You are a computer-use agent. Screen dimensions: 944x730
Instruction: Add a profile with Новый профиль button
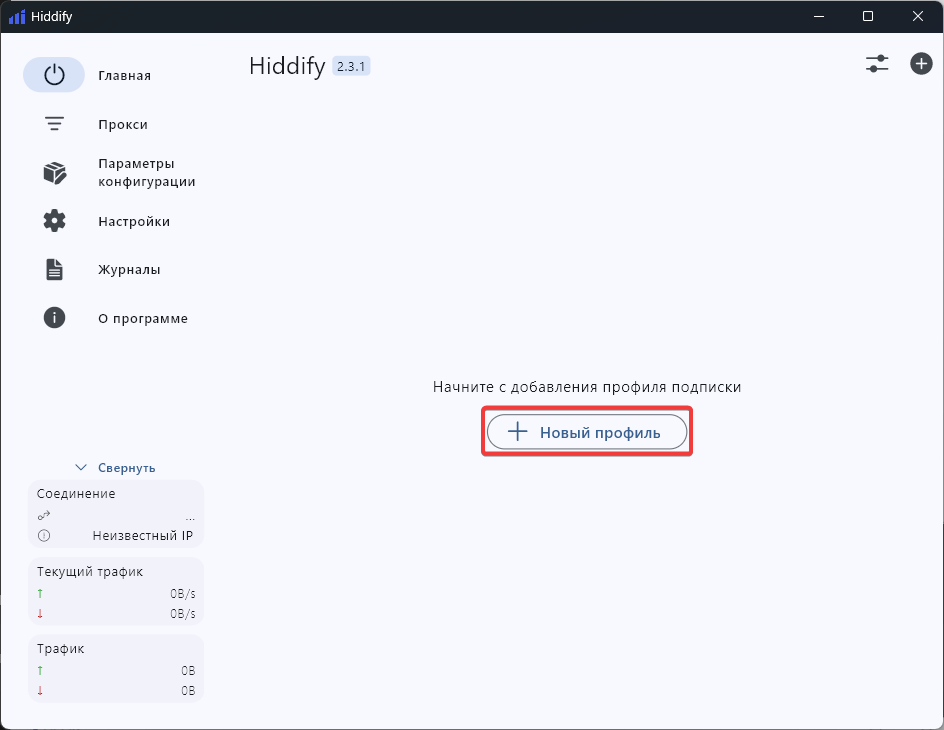587,432
